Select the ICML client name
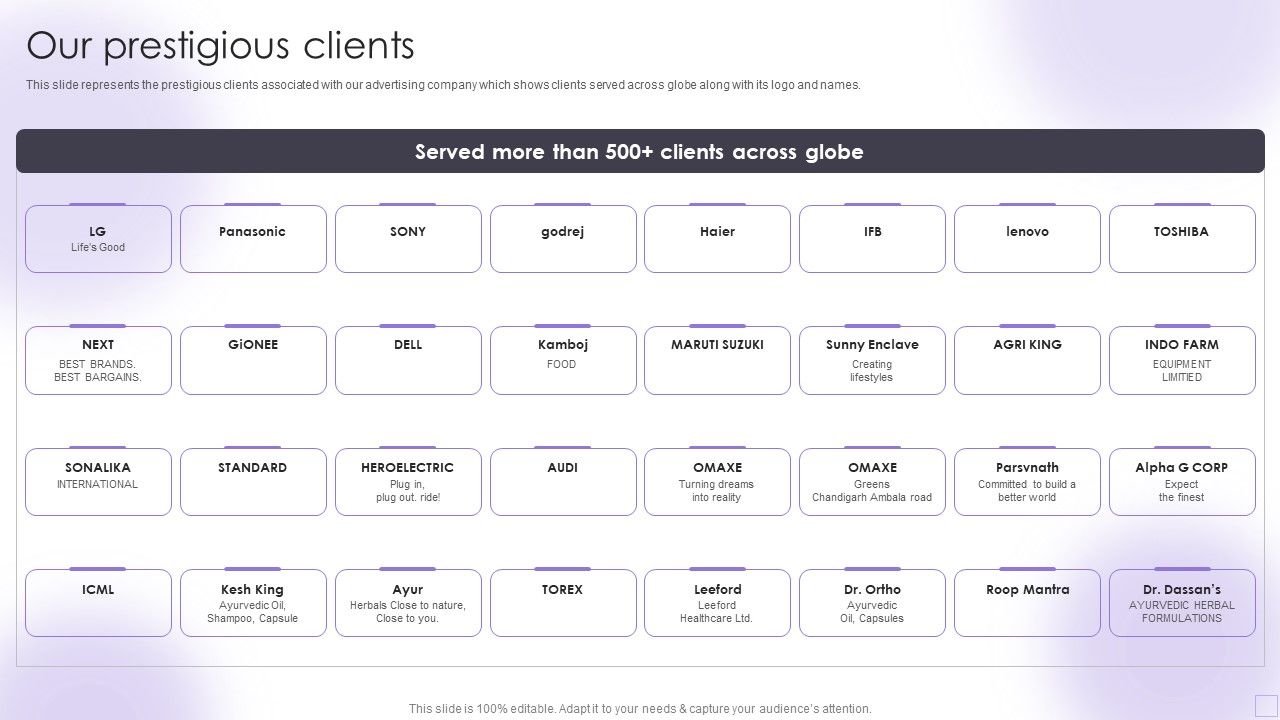This screenshot has height=720, width=1280. 98,590
